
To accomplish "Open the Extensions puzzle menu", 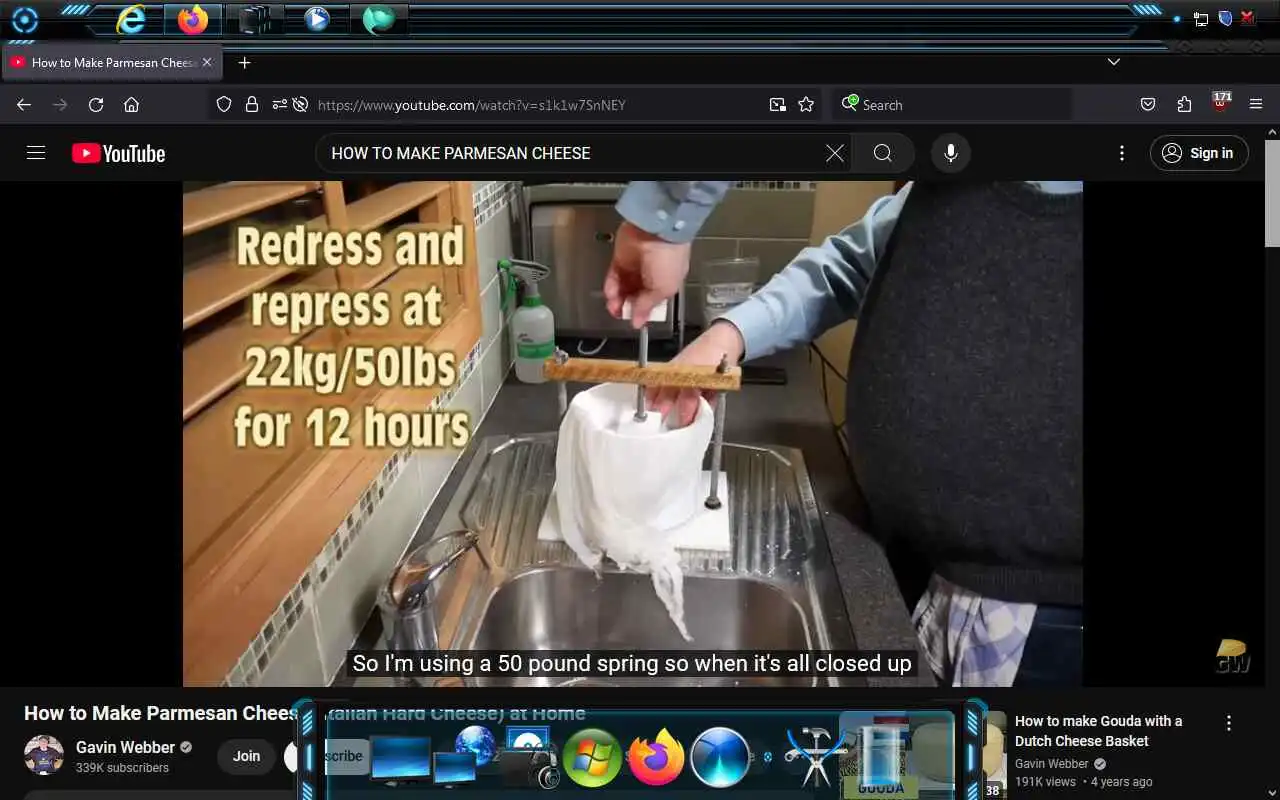I will coord(1184,105).
